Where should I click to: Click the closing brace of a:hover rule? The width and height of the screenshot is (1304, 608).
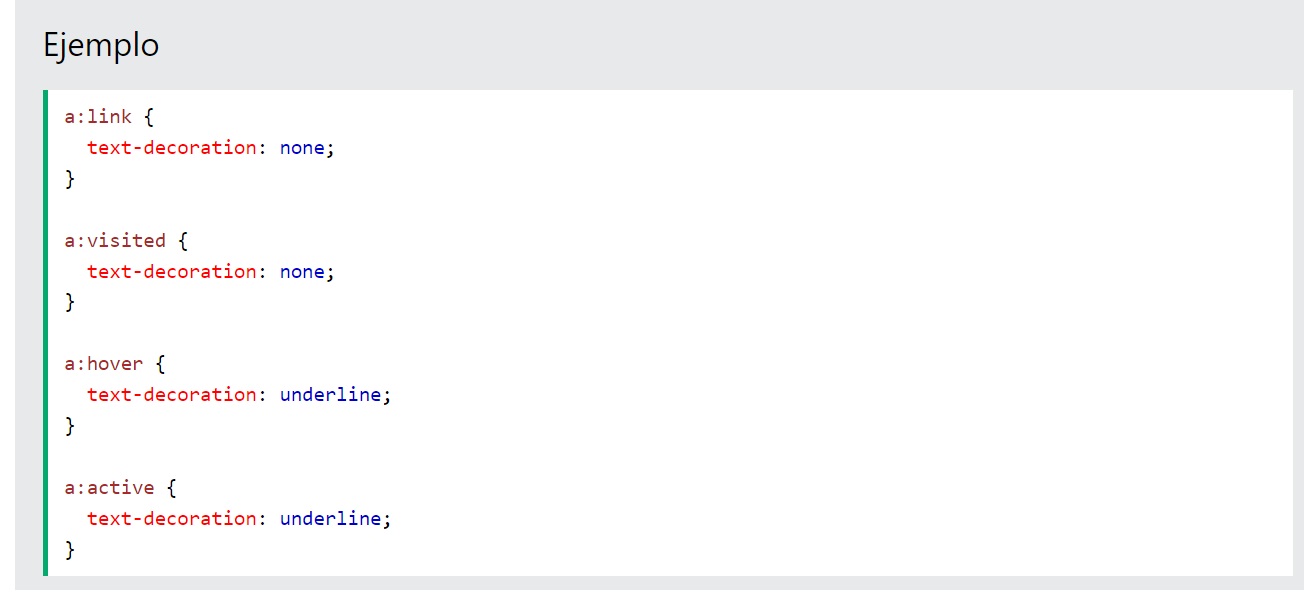click(x=70, y=426)
